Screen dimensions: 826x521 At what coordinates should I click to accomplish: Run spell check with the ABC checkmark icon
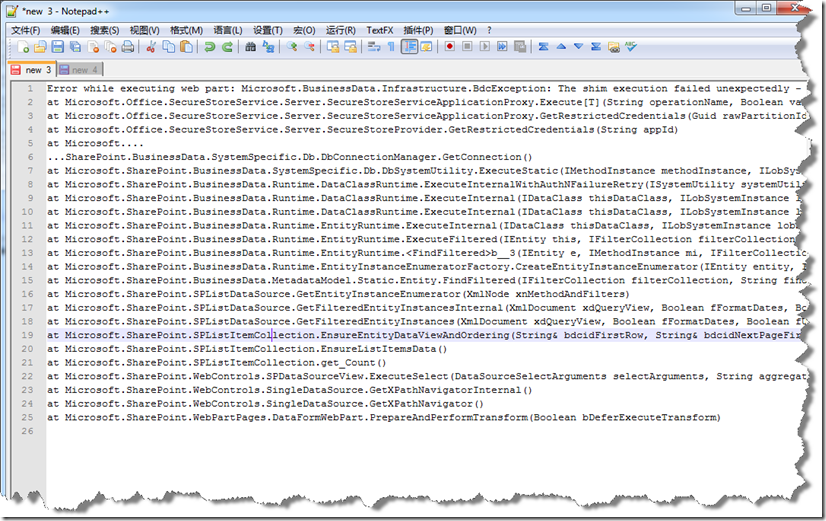(x=631, y=47)
